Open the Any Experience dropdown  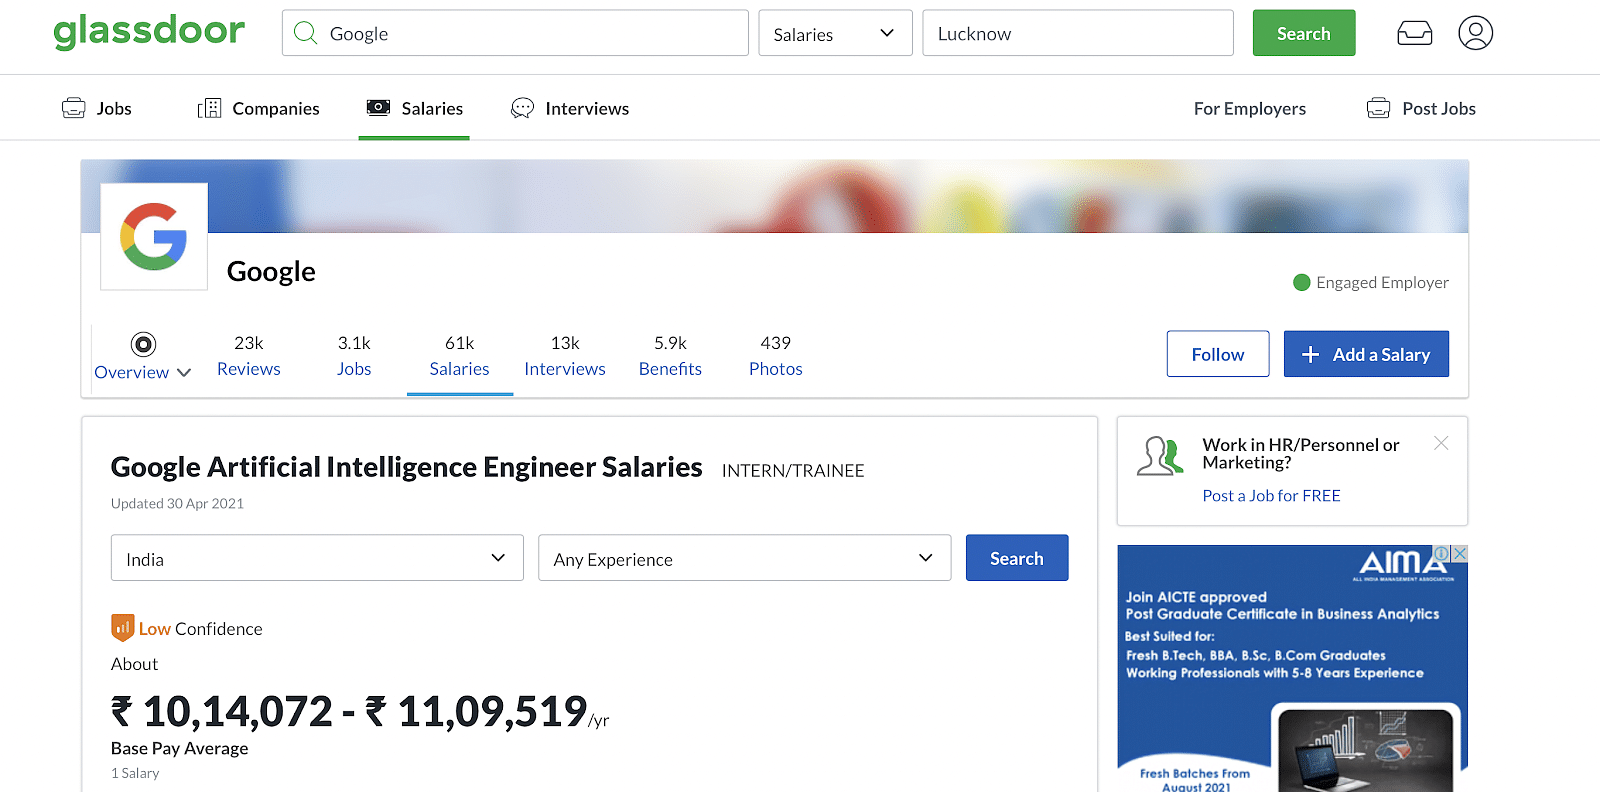[744, 558]
